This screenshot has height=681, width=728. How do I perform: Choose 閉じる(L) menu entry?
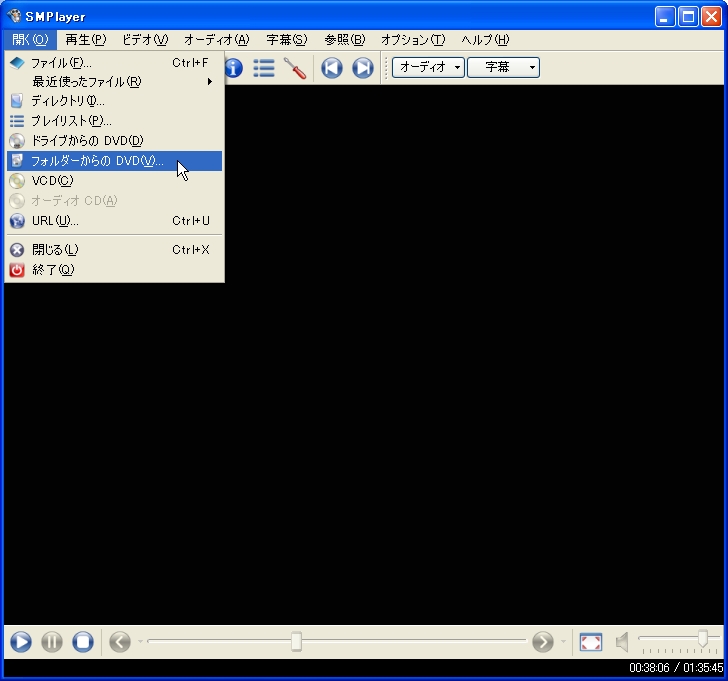[x=114, y=250]
